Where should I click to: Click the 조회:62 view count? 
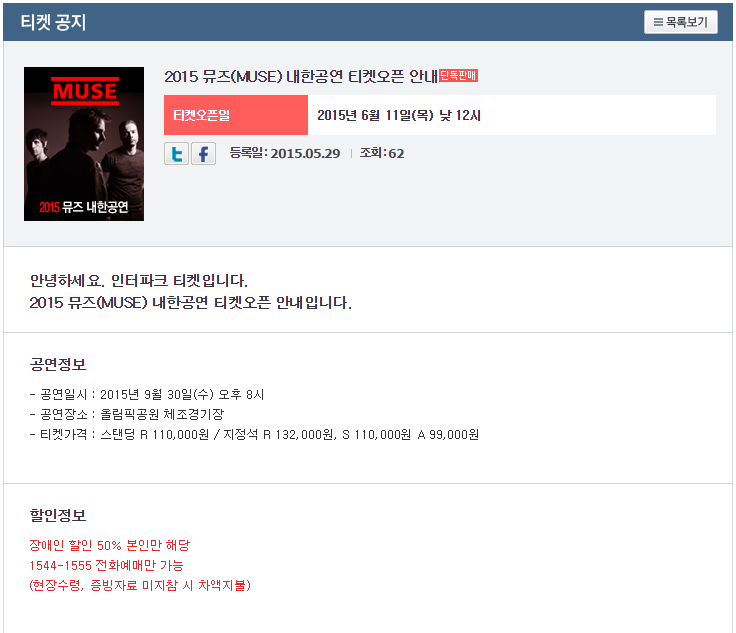[382, 153]
